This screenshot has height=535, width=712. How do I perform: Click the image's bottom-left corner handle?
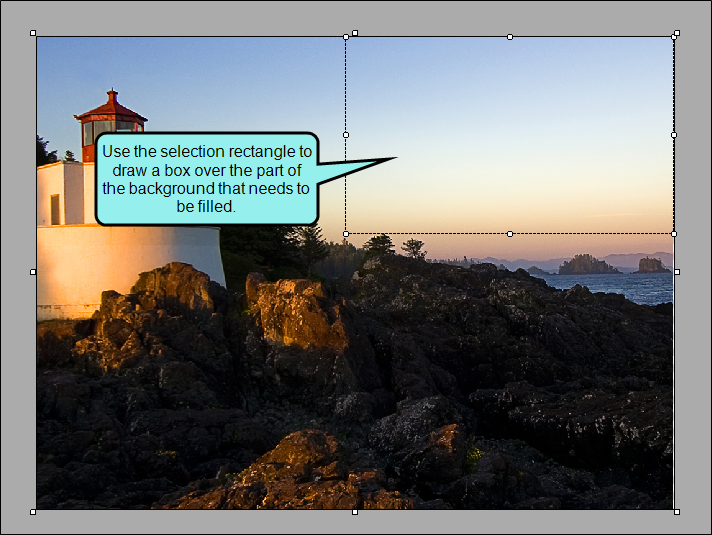tap(33, 512)
